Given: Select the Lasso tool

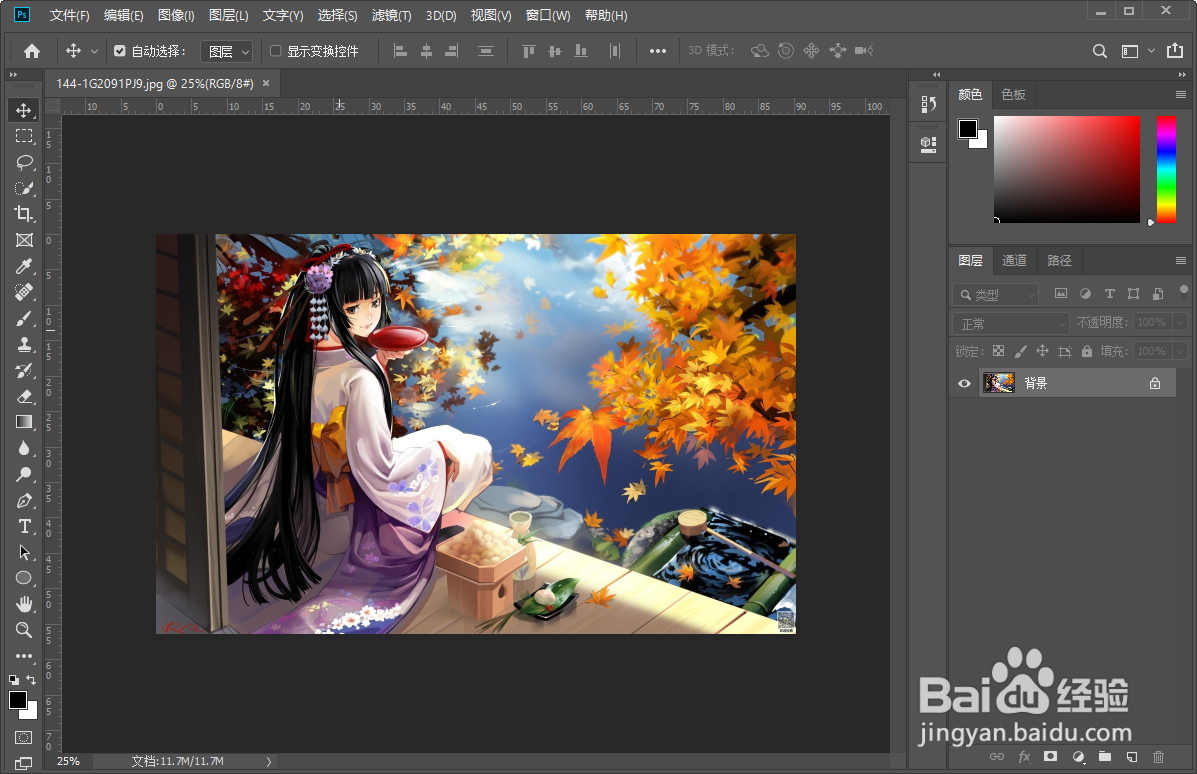Looking at the screenshot, I should (24, 162).
